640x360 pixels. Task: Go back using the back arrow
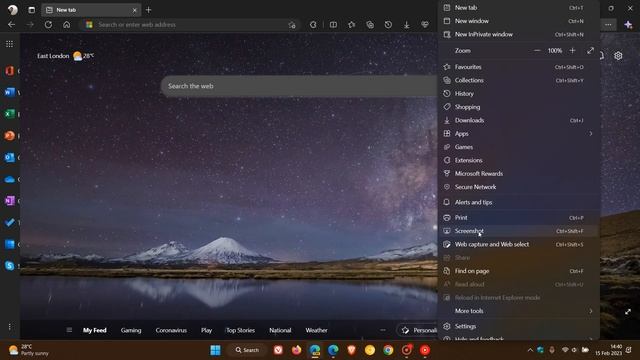point(11,24)
